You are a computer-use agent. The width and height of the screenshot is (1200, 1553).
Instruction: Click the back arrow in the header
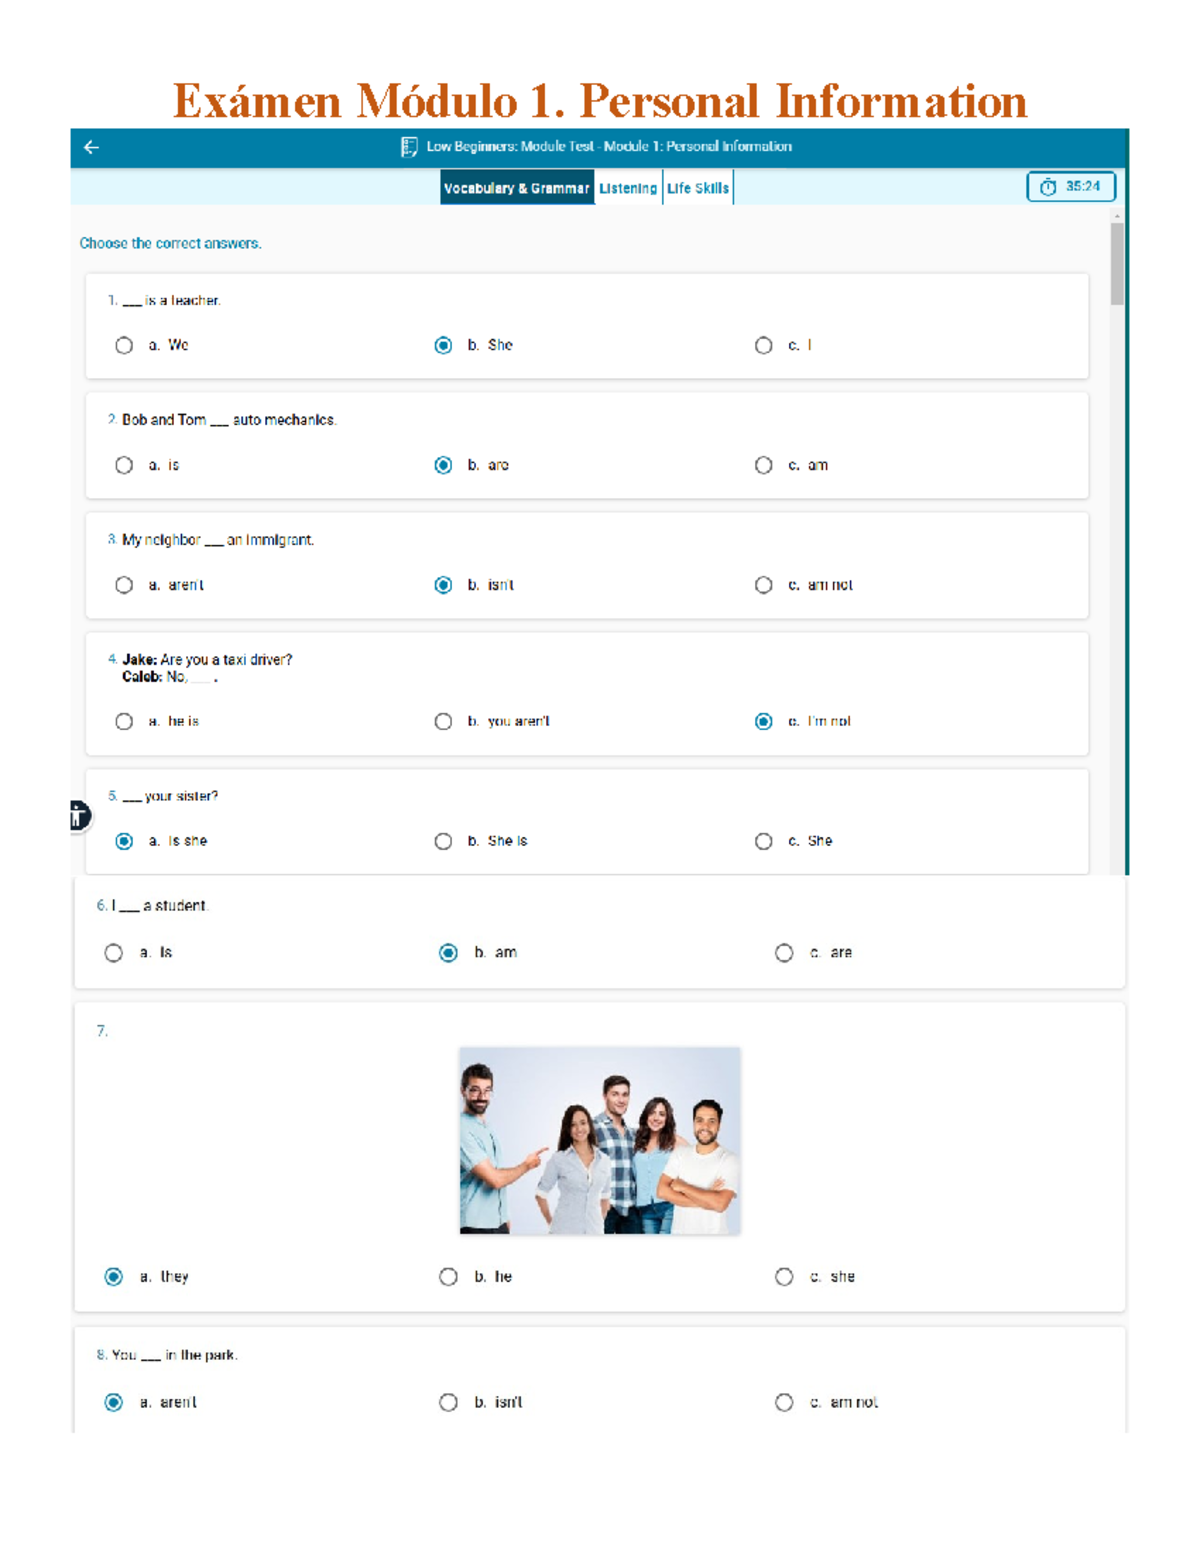(x=91, y=146)
